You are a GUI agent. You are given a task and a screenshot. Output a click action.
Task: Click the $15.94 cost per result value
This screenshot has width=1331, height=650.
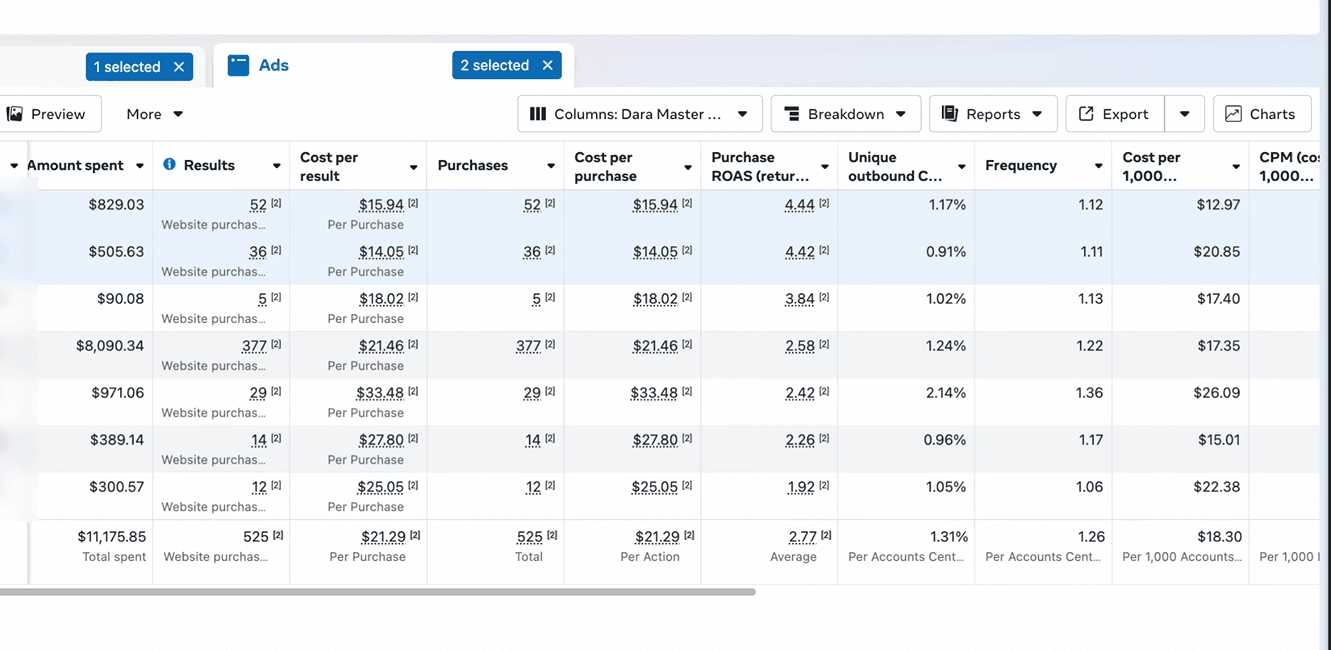pos(381,205)
